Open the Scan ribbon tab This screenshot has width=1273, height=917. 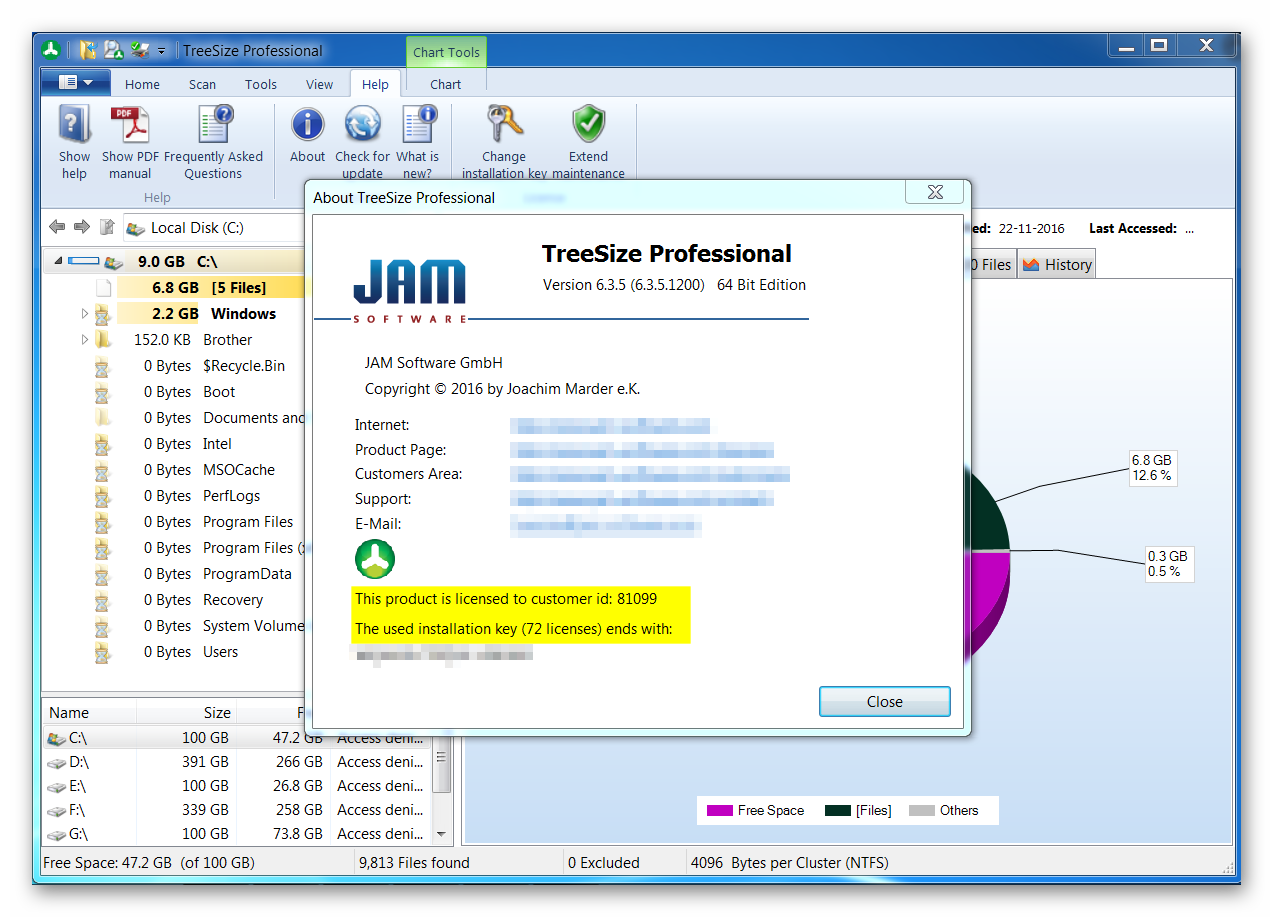[x=202, y=84]
